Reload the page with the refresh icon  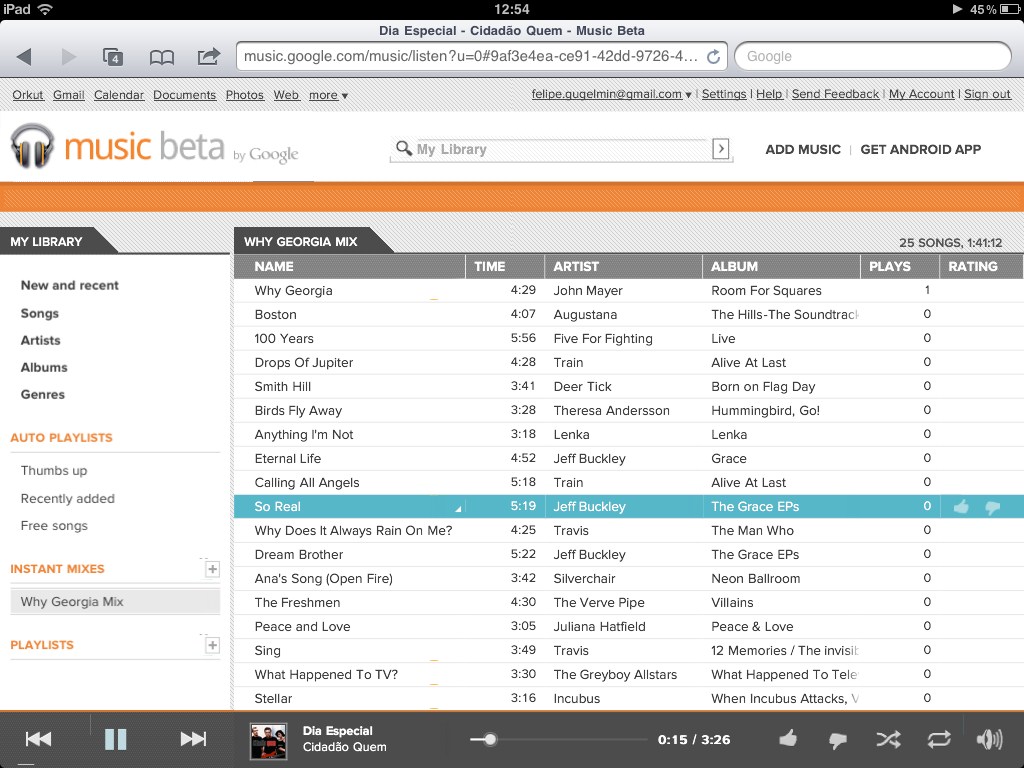tap(714, 57)
